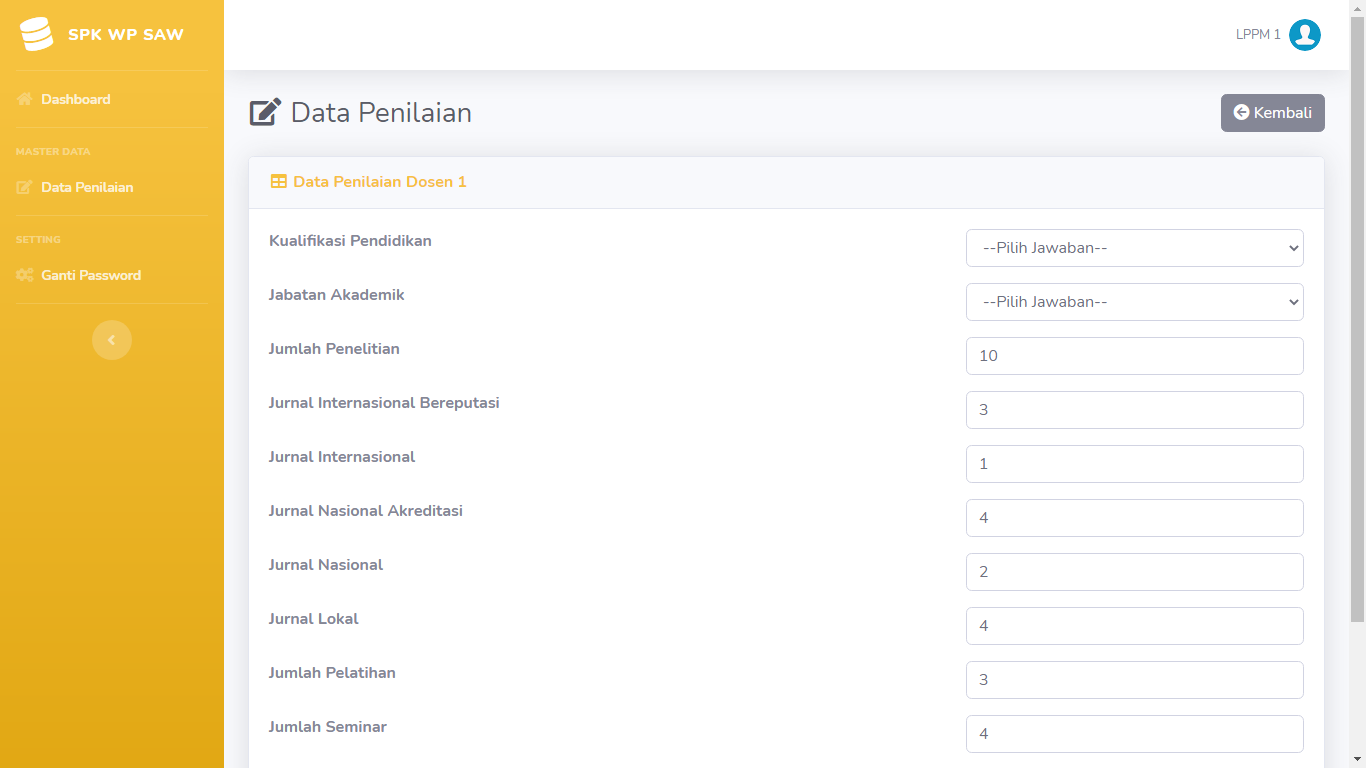
Task: Click into the Jurnal Lokal field
Action: [1134, 626]
